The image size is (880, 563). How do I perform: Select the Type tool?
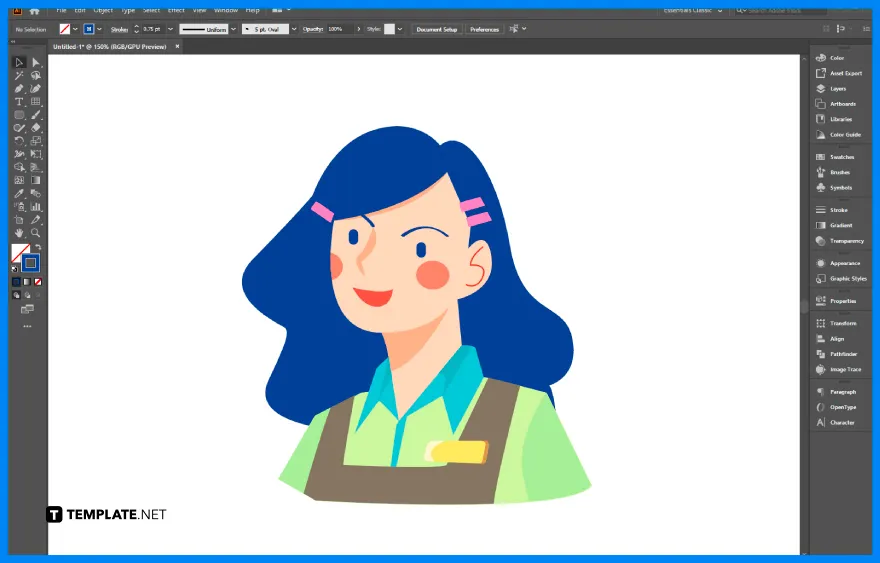pos(19,102)
